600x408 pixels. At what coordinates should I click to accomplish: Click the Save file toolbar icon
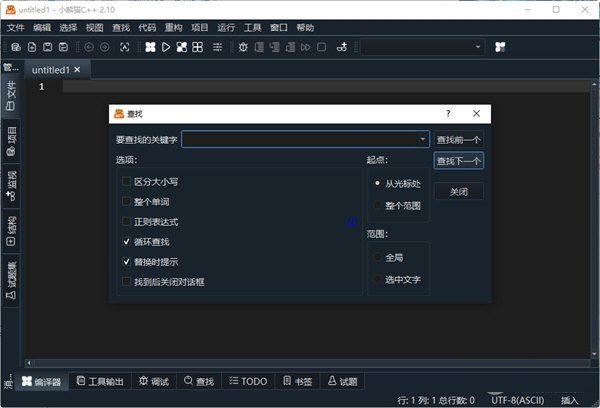pos(48,47)
